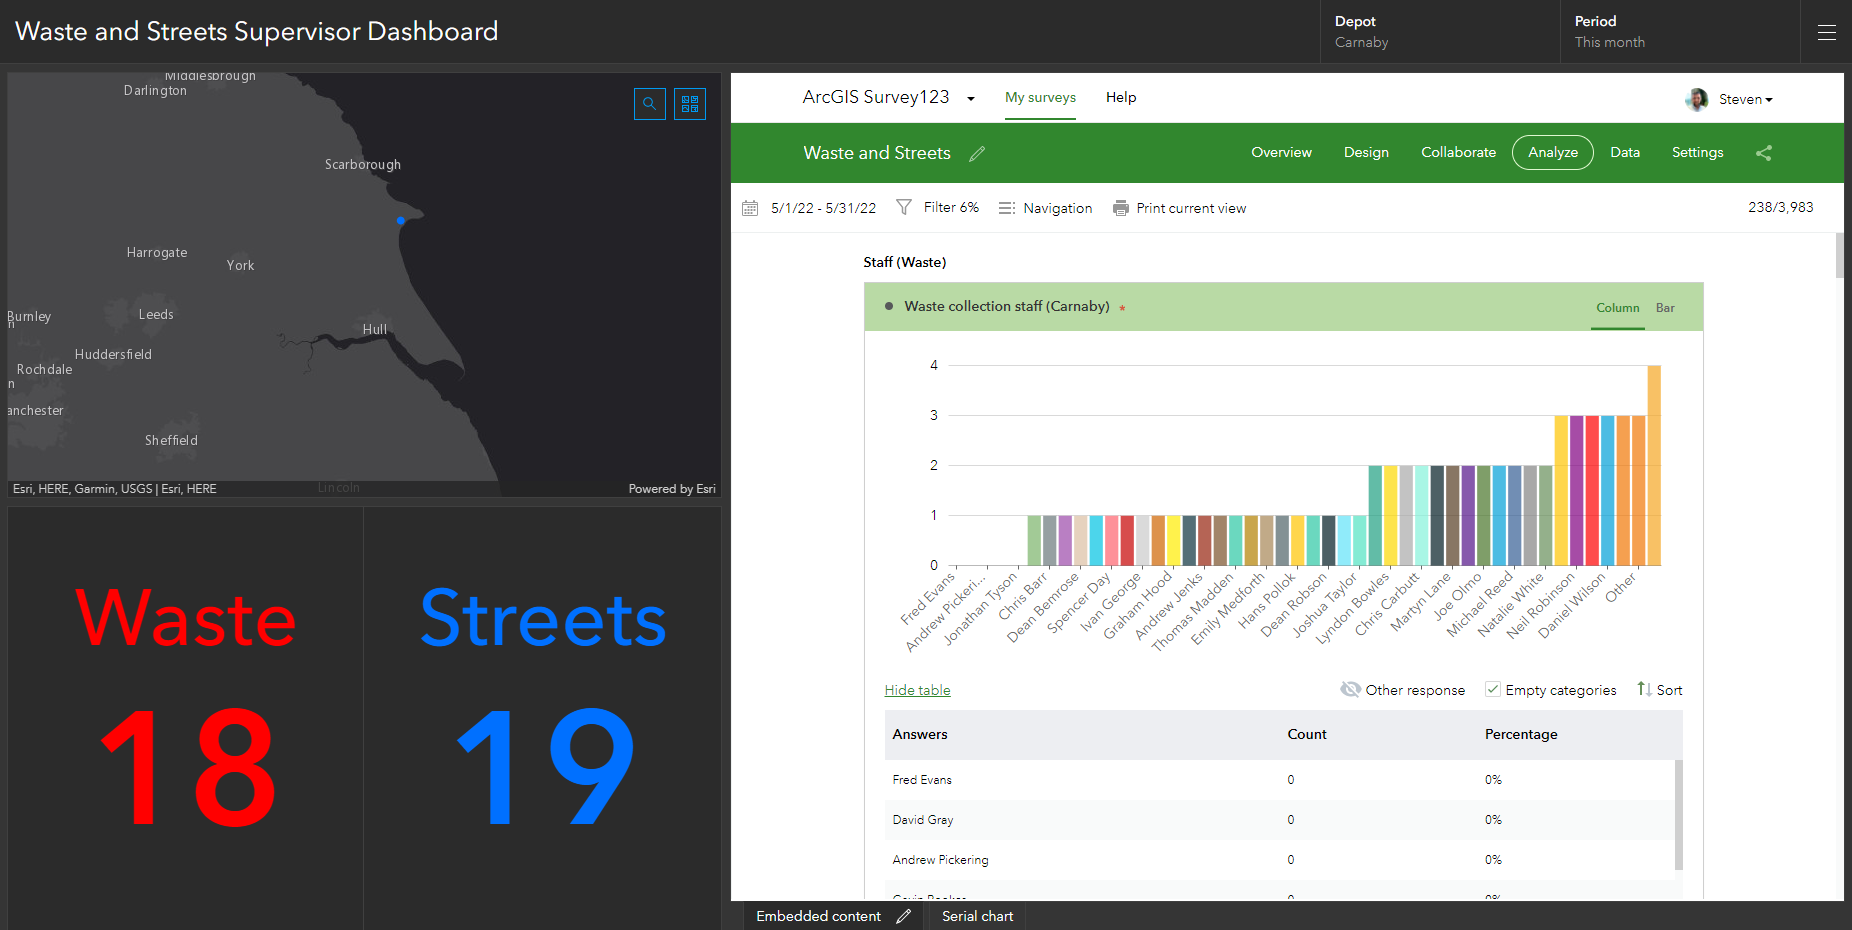Click the Leeds label on map
The width and height of the screenshot is (1852, 930).
click(156, 315)
